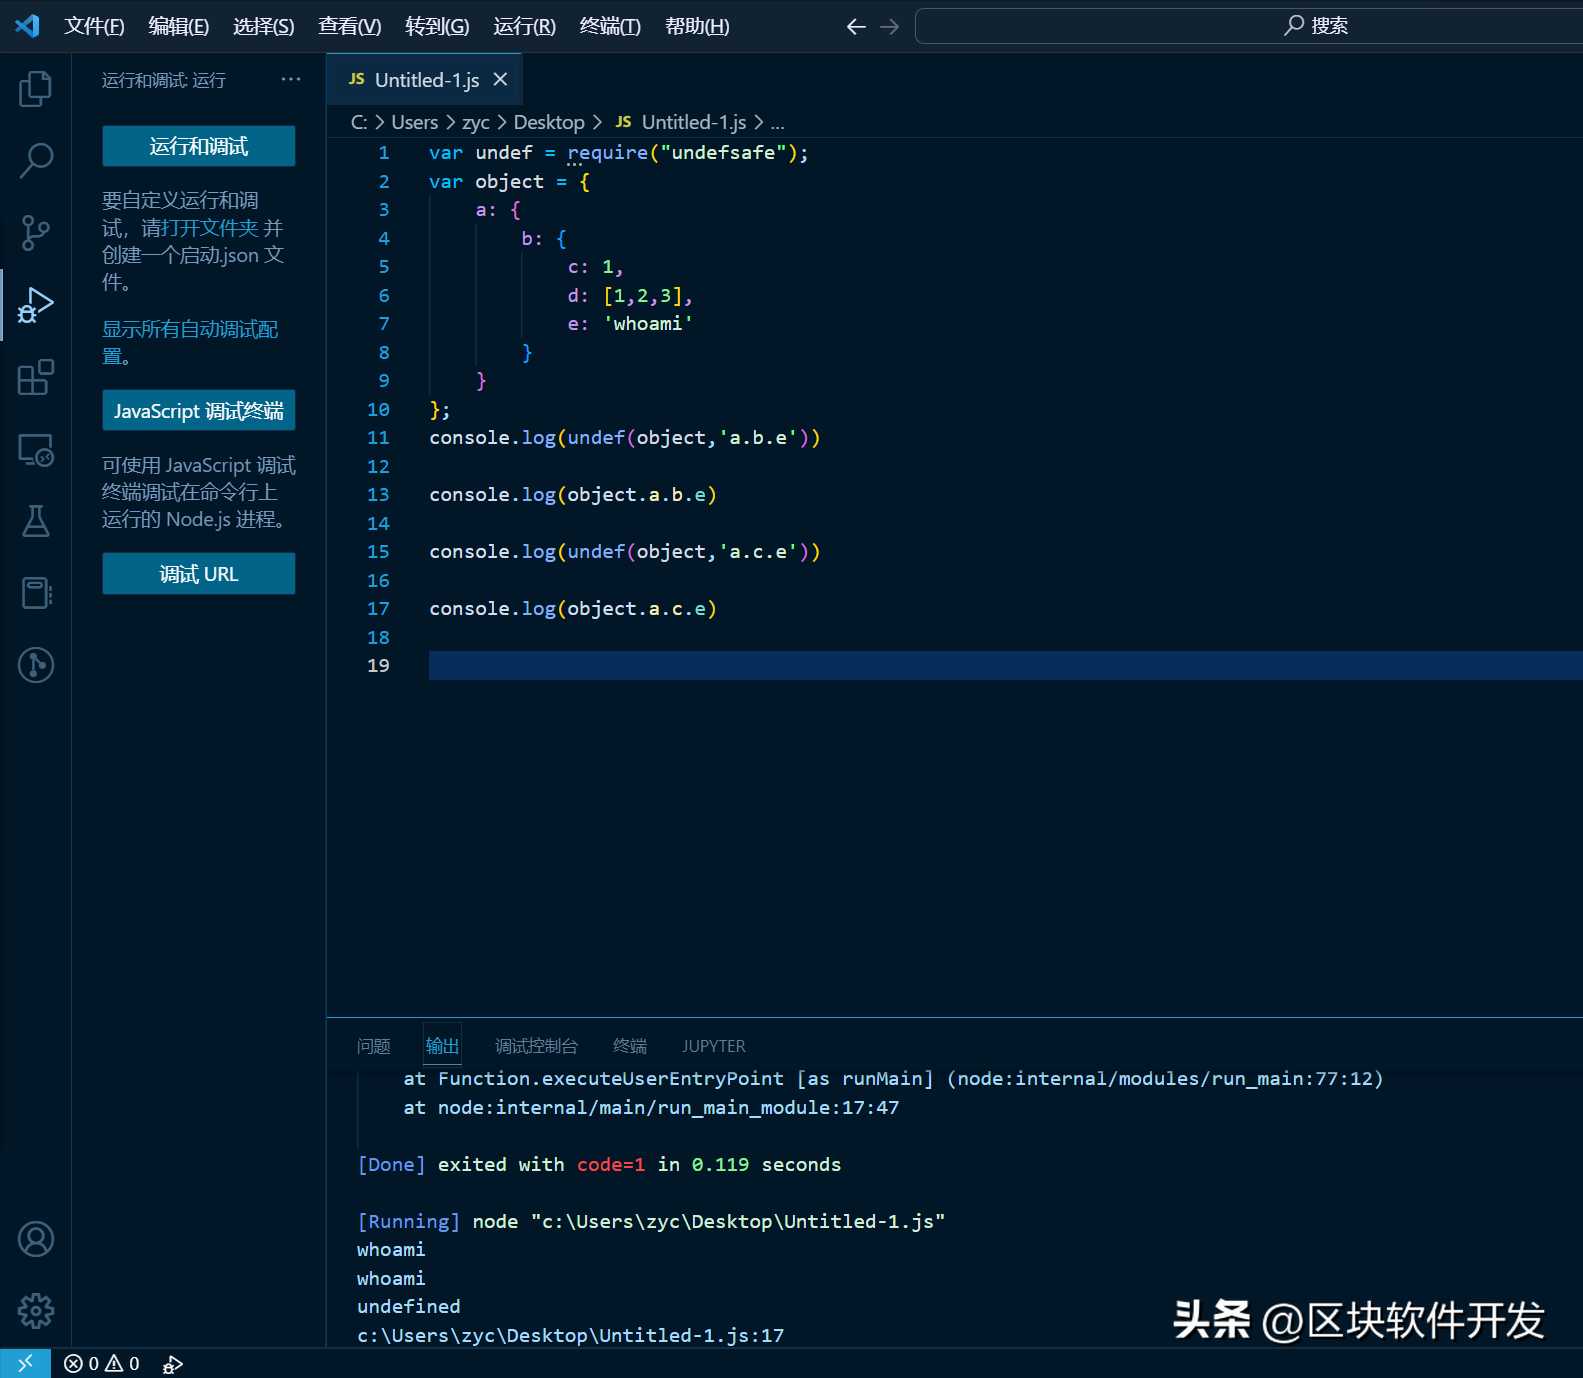1583x1378 pixels.
Task: Open the 查看(V) menu
Action: (349, 27)
